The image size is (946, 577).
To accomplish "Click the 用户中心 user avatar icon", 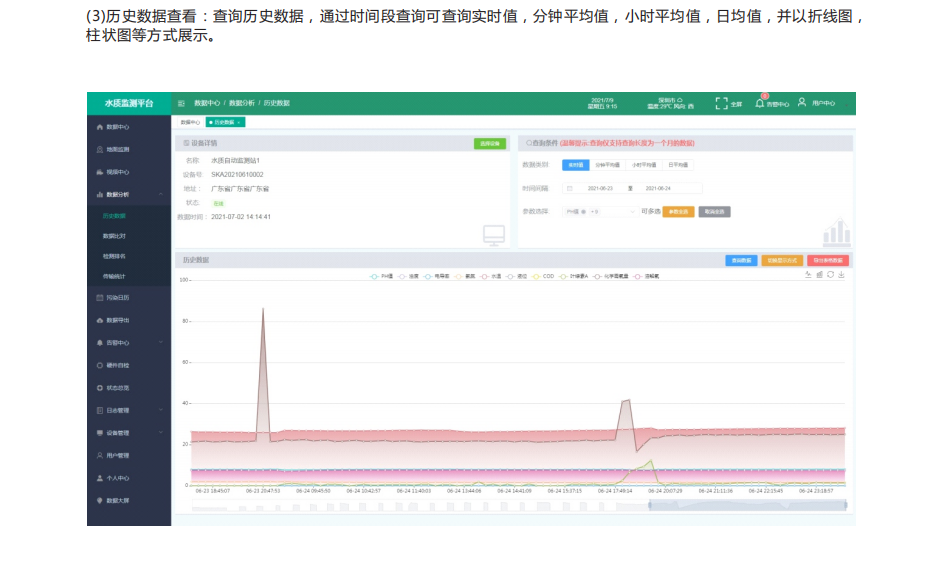I will [x=802, y=103].
